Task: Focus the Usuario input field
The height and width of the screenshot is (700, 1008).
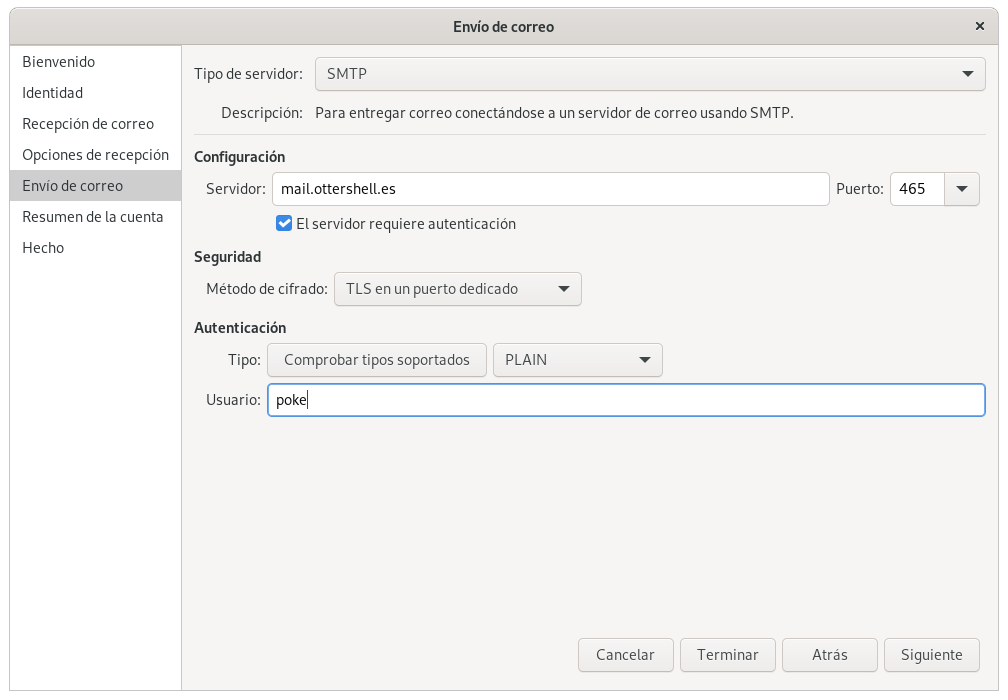Action: point(626,401)
